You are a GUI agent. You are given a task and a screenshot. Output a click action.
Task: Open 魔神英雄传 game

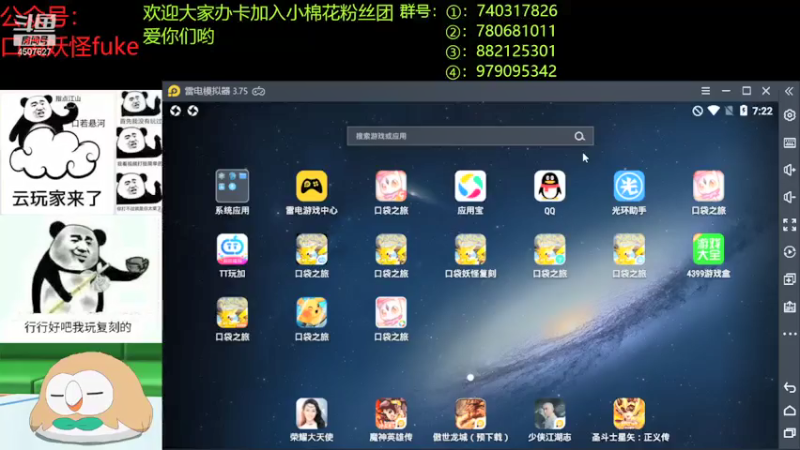tap(391, 414)
